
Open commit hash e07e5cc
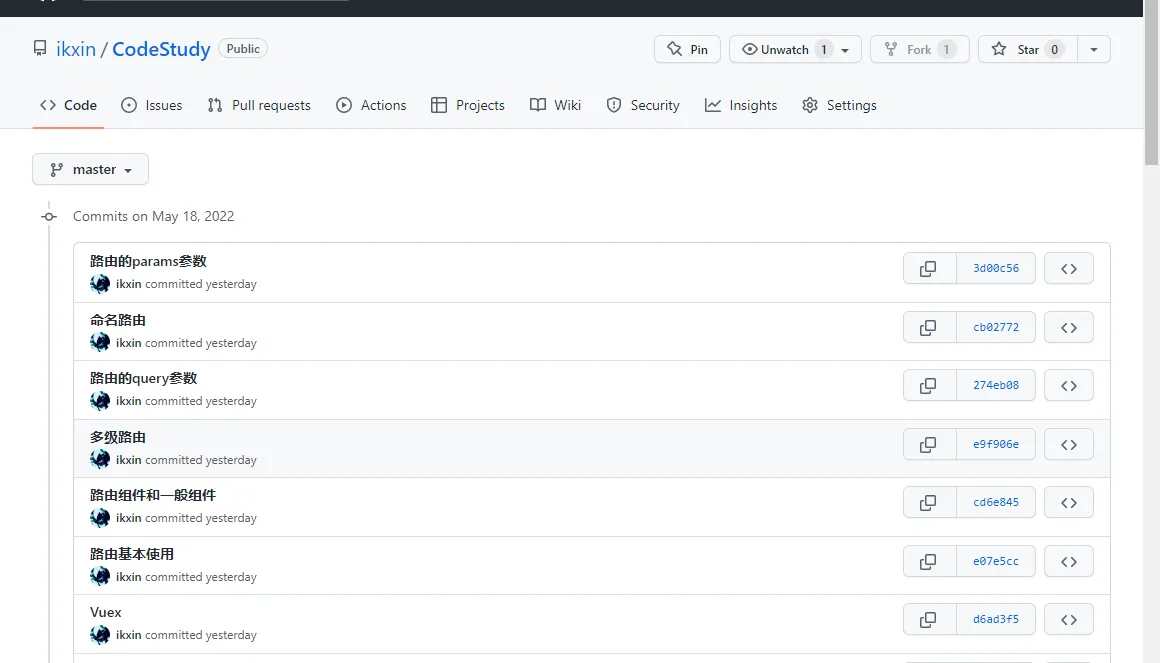coord(996,562)
